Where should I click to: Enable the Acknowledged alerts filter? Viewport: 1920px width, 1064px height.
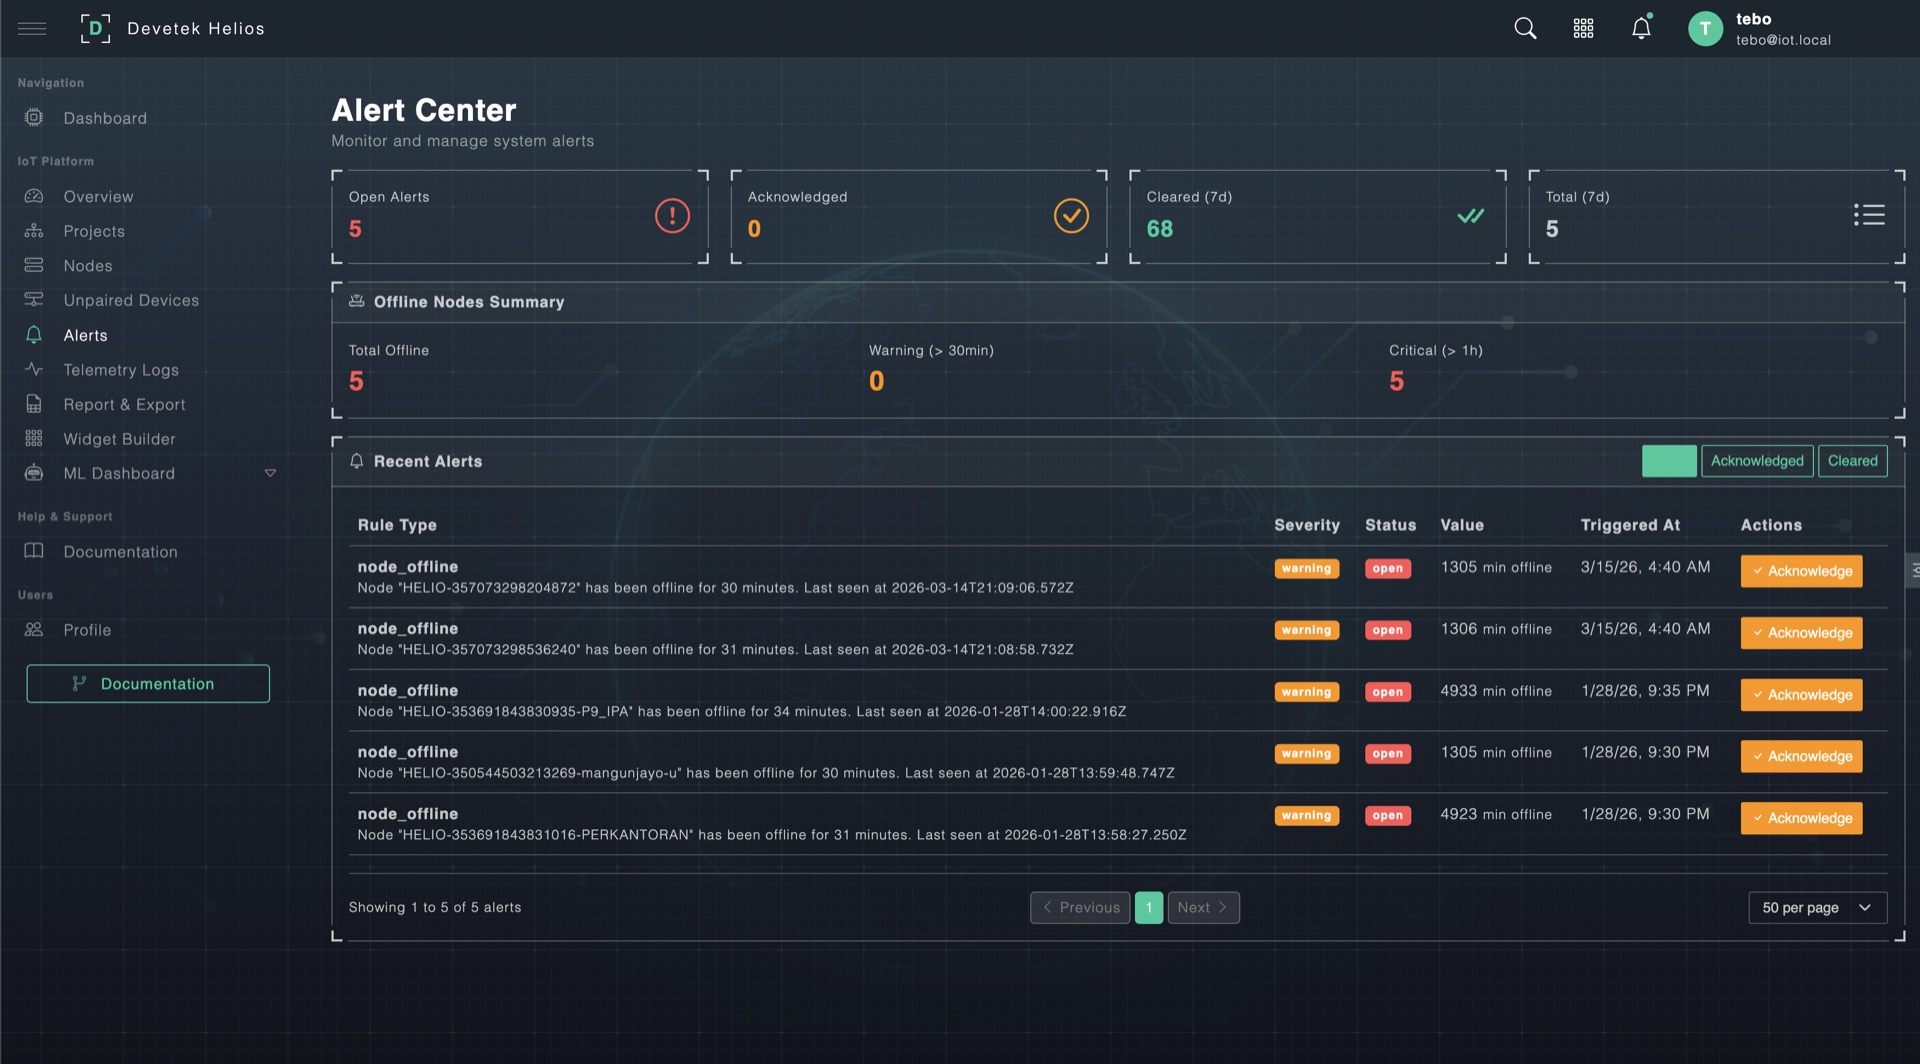[x=1757, y=461]
